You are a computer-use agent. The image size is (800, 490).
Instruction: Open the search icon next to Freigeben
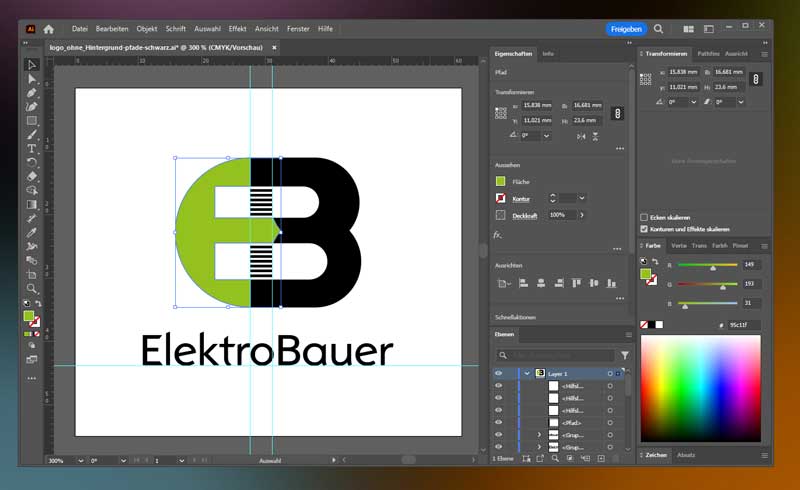[658, 29]
